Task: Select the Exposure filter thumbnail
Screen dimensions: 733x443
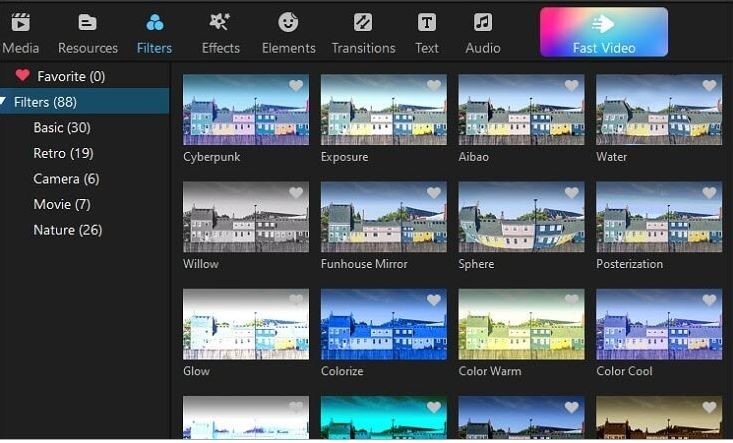Action: coord(384,110)
